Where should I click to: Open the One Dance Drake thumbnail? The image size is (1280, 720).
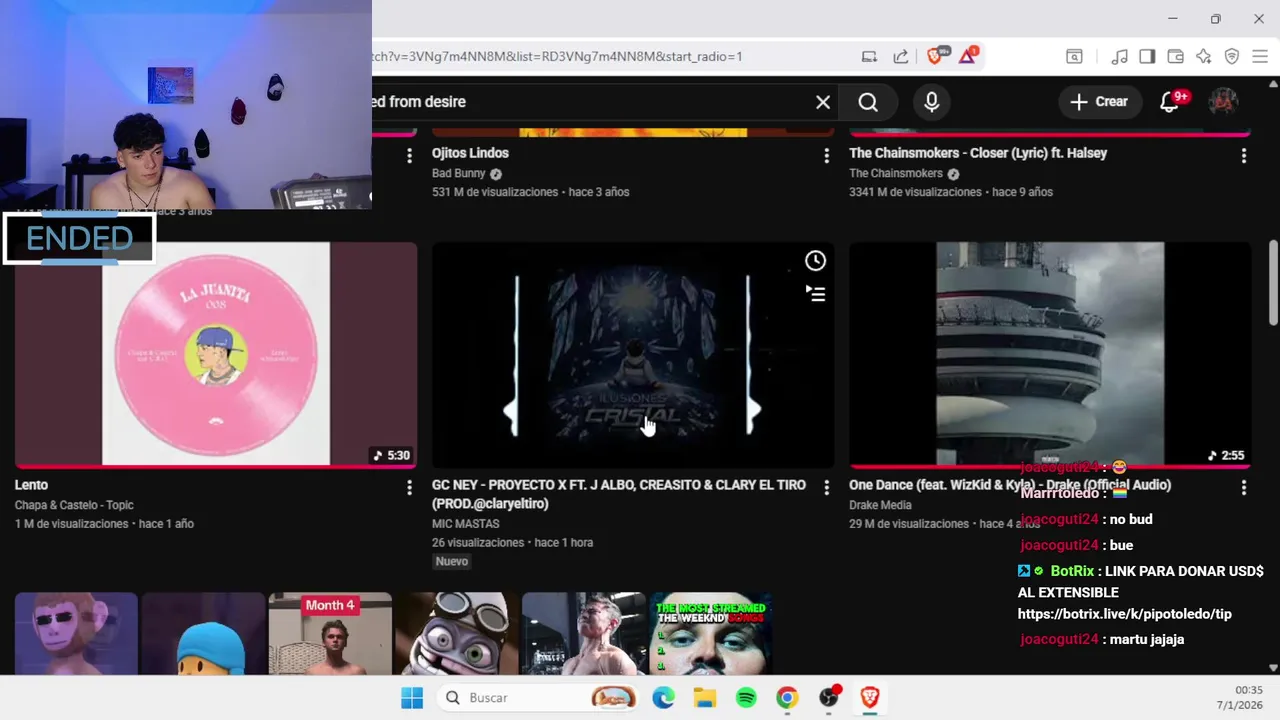pyautogui.click(x=1050, y=354)
